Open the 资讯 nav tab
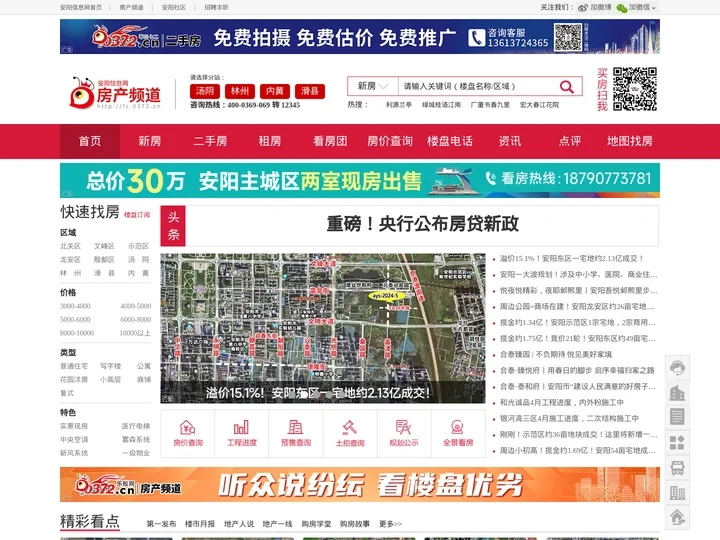The image size is (720, 540). [x=510, y=141]
